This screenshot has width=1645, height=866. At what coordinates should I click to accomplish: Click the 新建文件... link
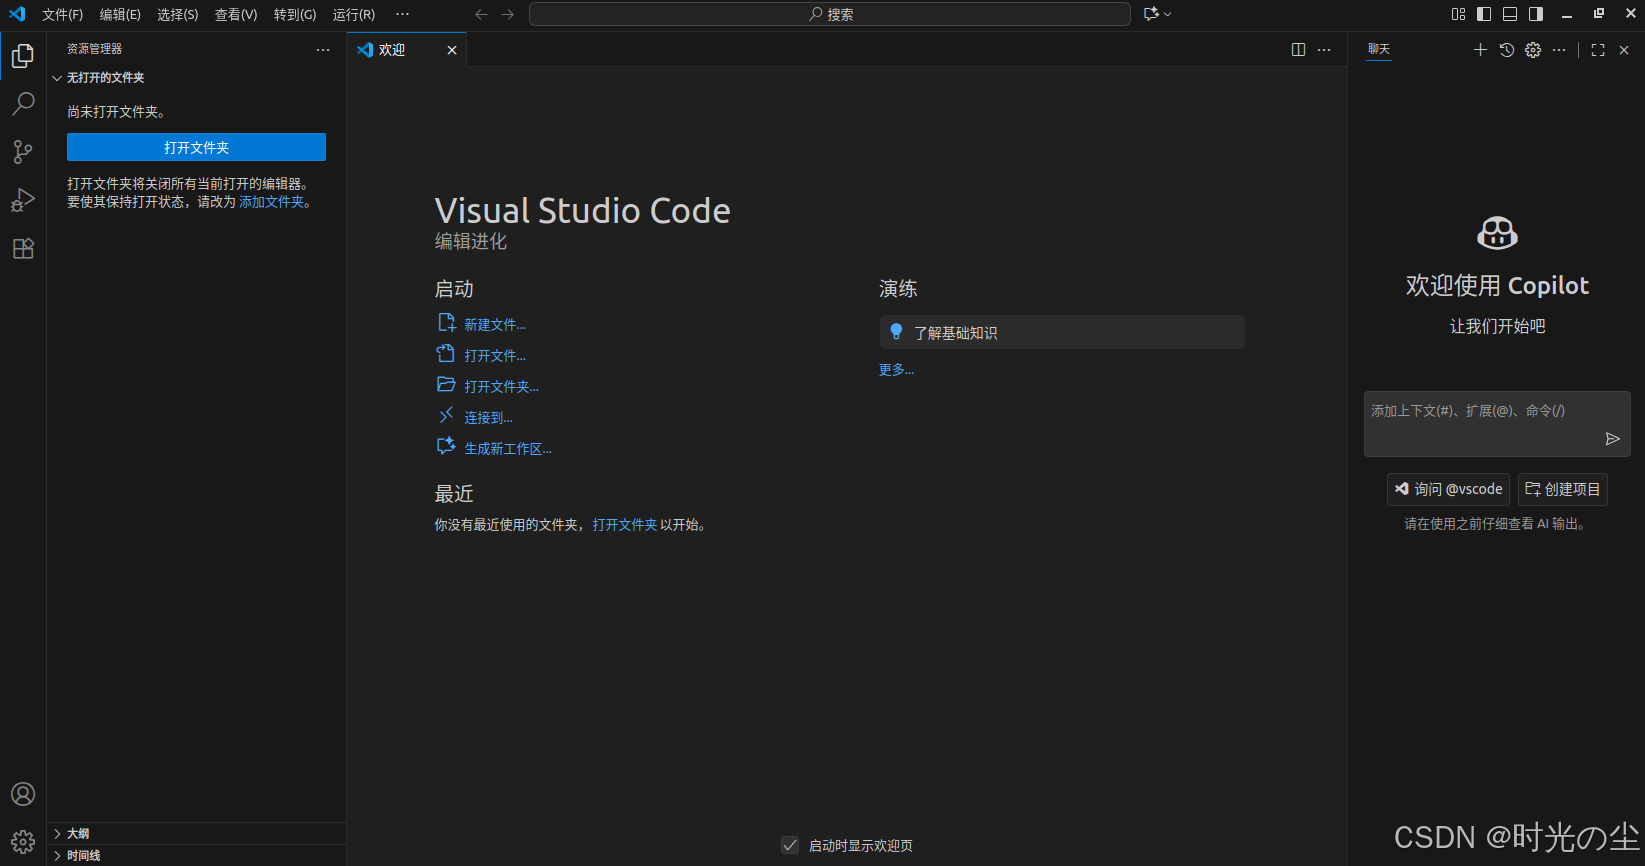tap(495, 325)
